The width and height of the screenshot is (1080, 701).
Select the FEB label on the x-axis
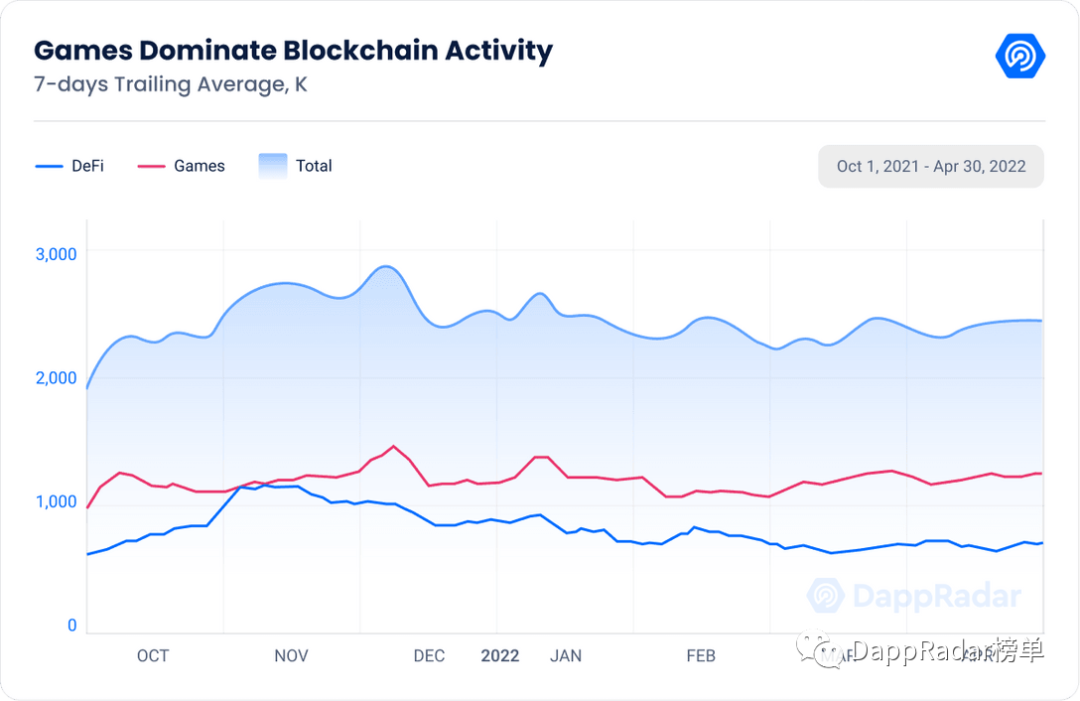[x=701, y=656]
